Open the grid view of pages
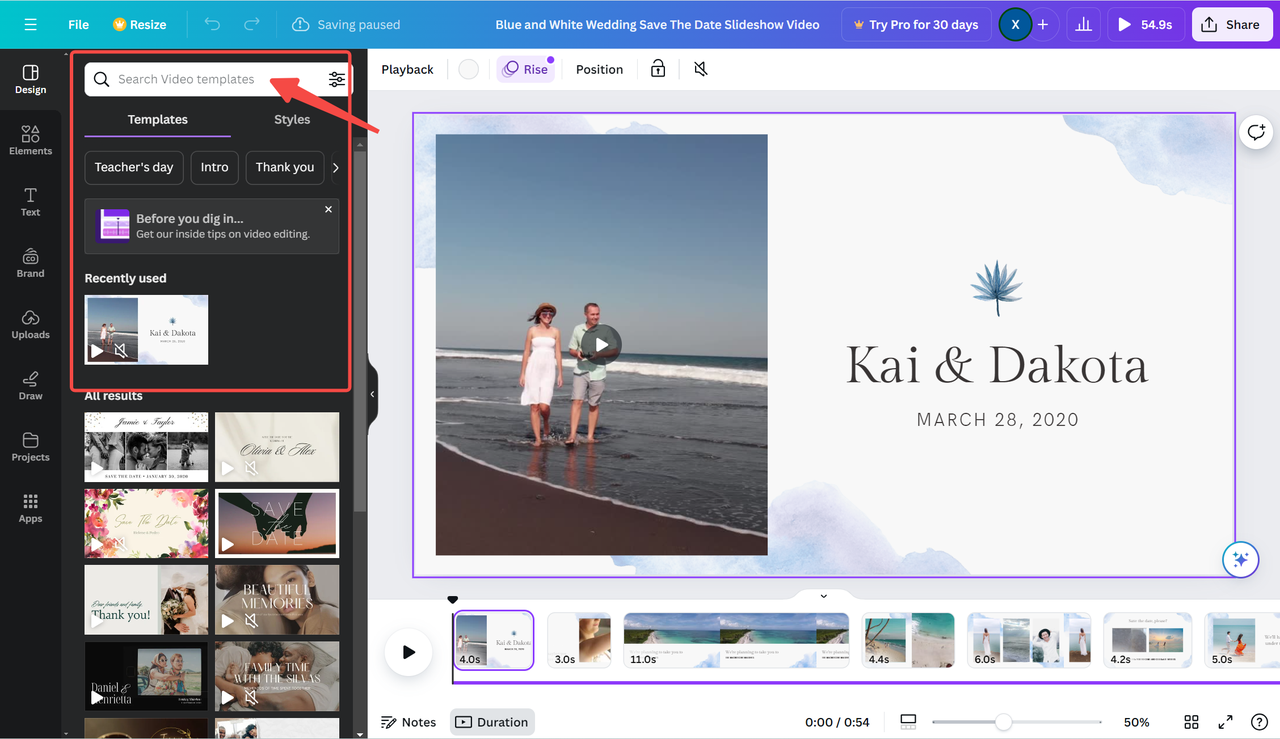 [1190, 721]
